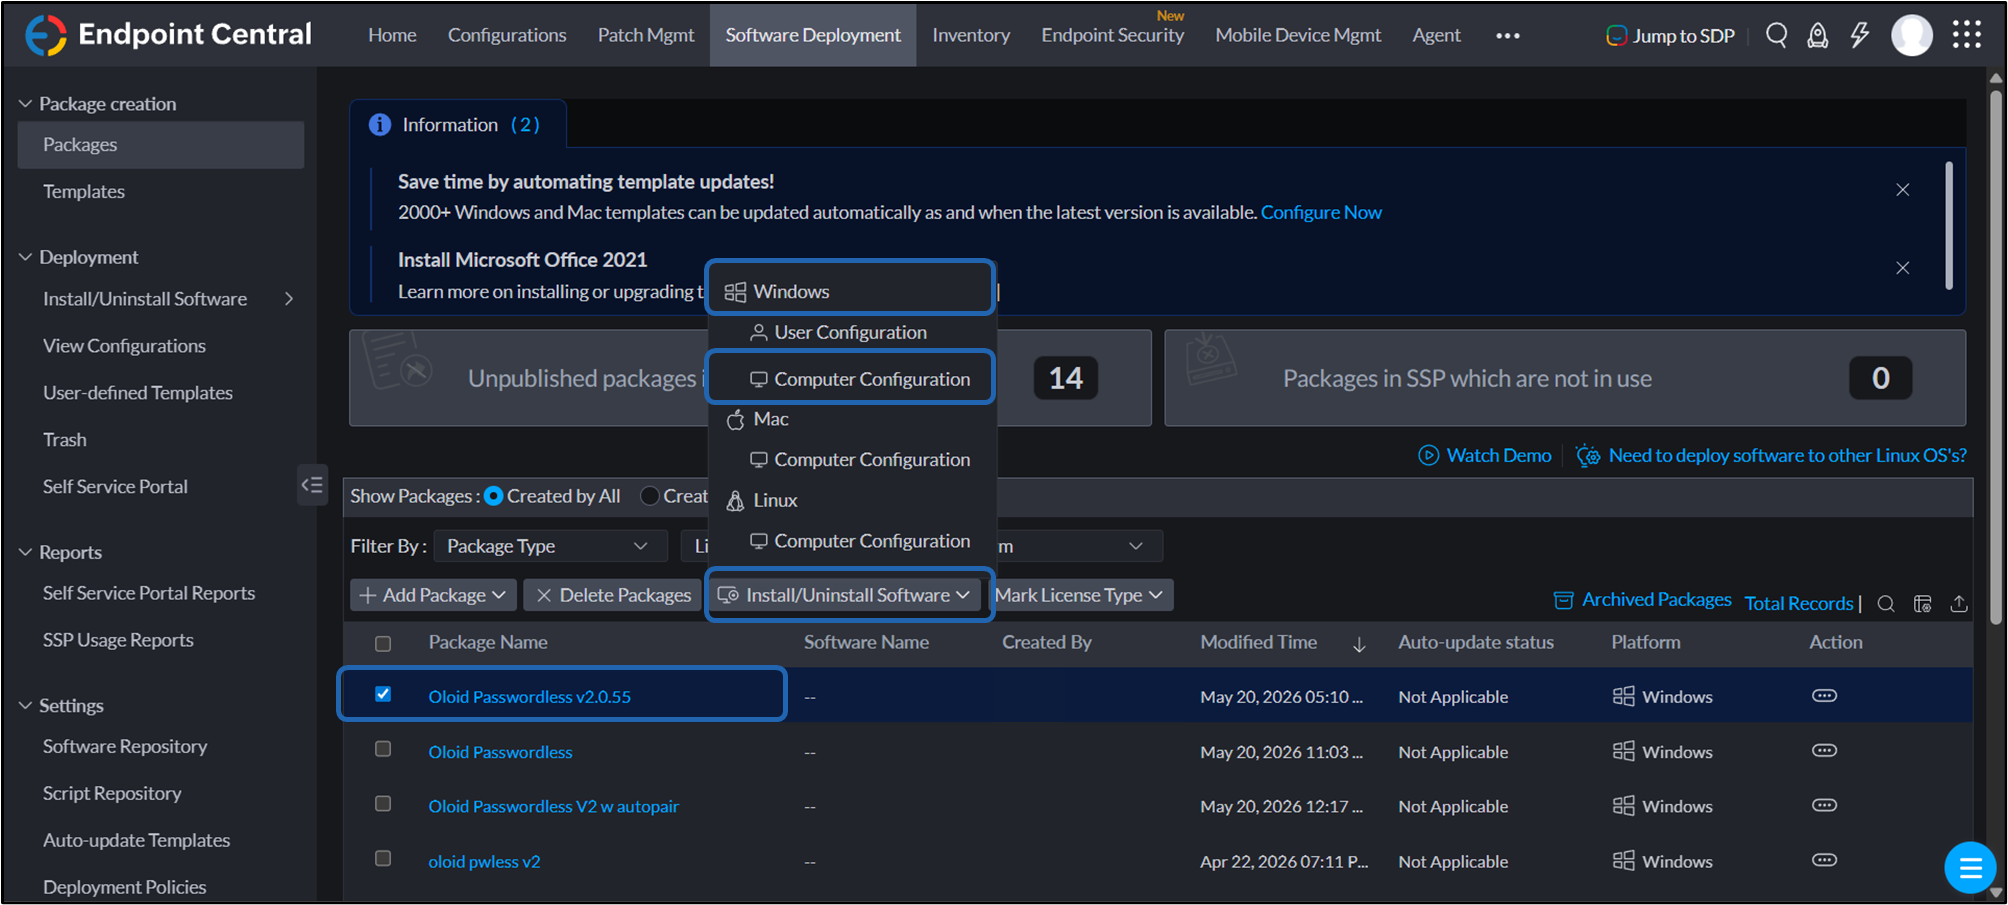
Task: Collapse the sidebar with the toggle icon
Action: point(312,486)
